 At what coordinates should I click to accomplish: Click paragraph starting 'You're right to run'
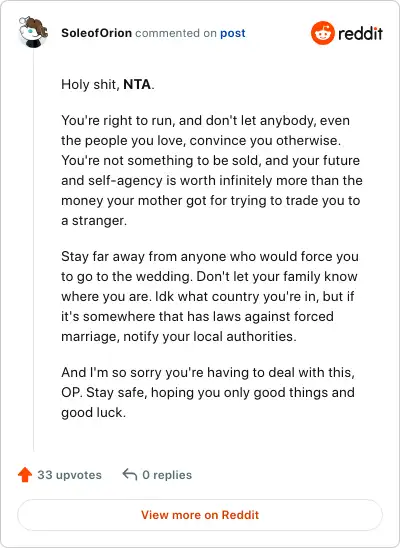(x=212, y=171)
